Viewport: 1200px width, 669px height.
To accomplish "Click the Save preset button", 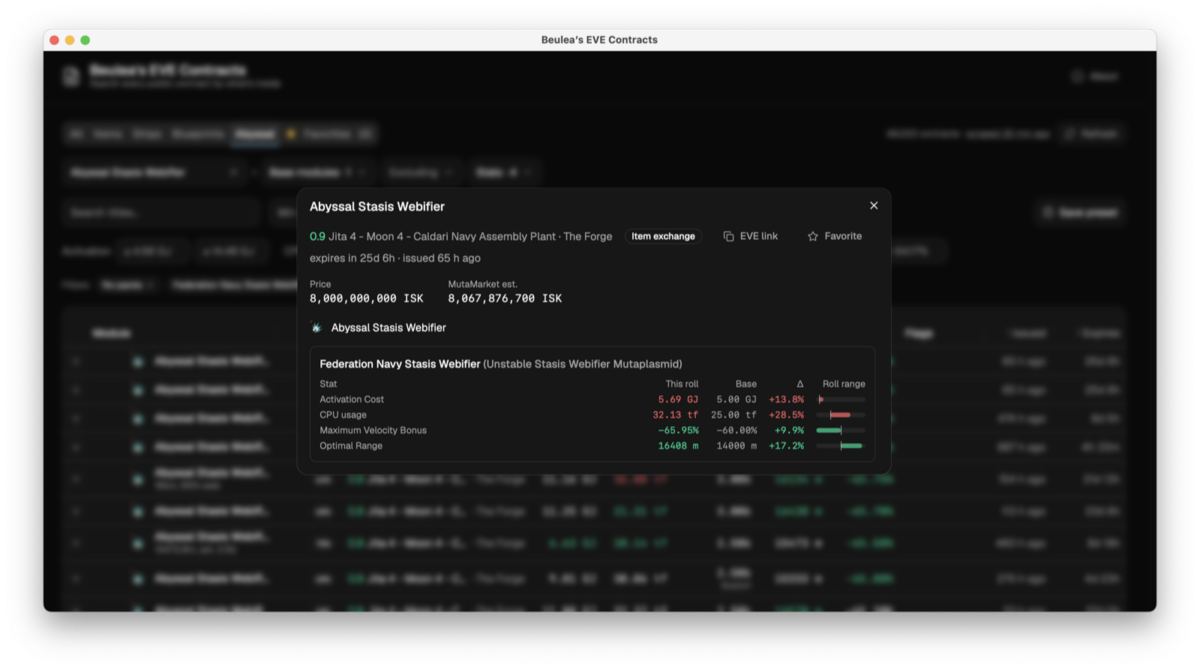I will (1080, 212).
